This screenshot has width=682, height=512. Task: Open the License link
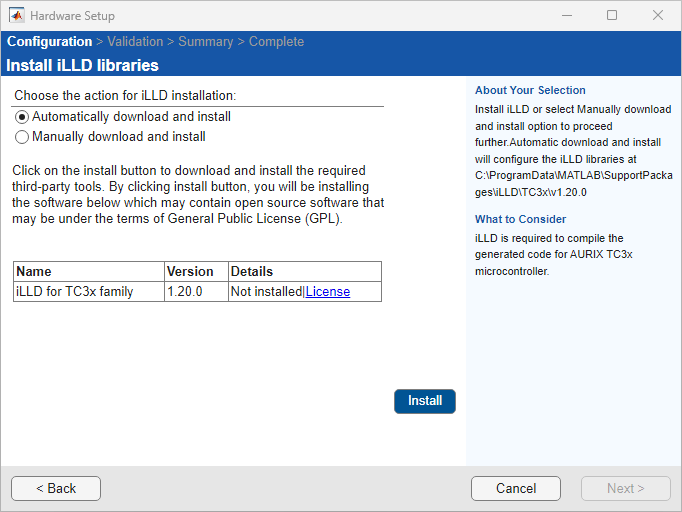click(x=328, y=291)
